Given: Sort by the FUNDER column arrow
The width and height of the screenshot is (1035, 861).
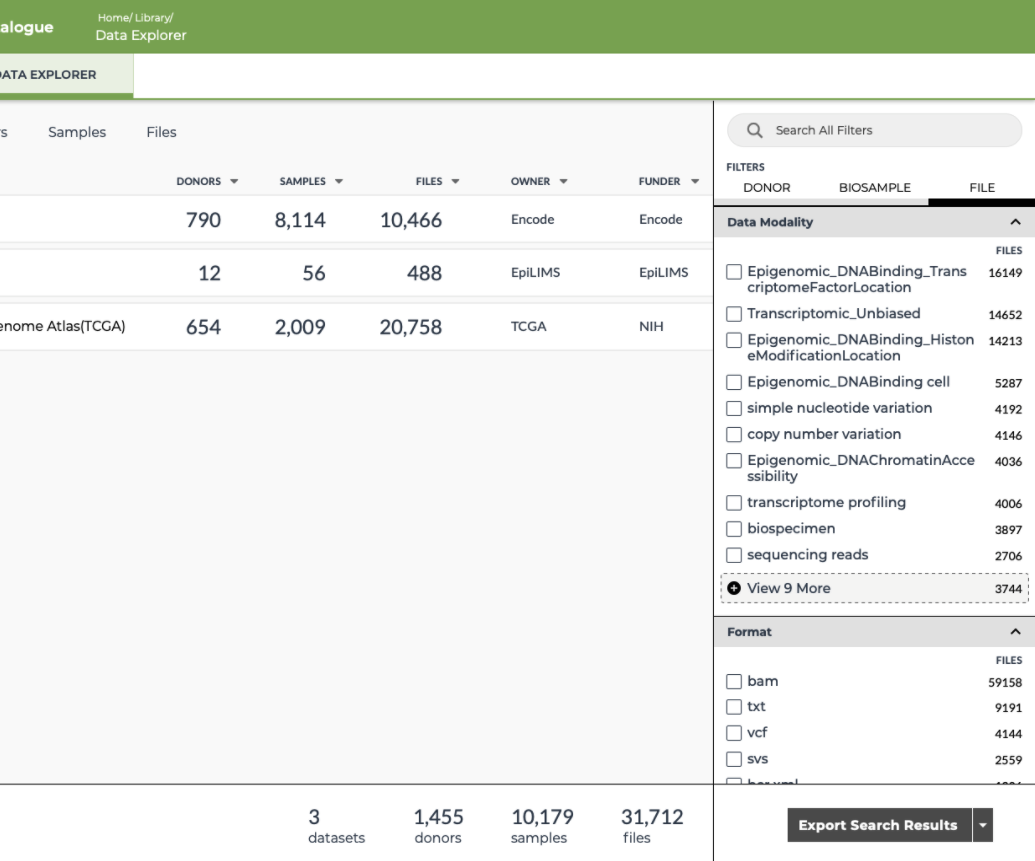Looking at the screenshot, I should (694, 182).
